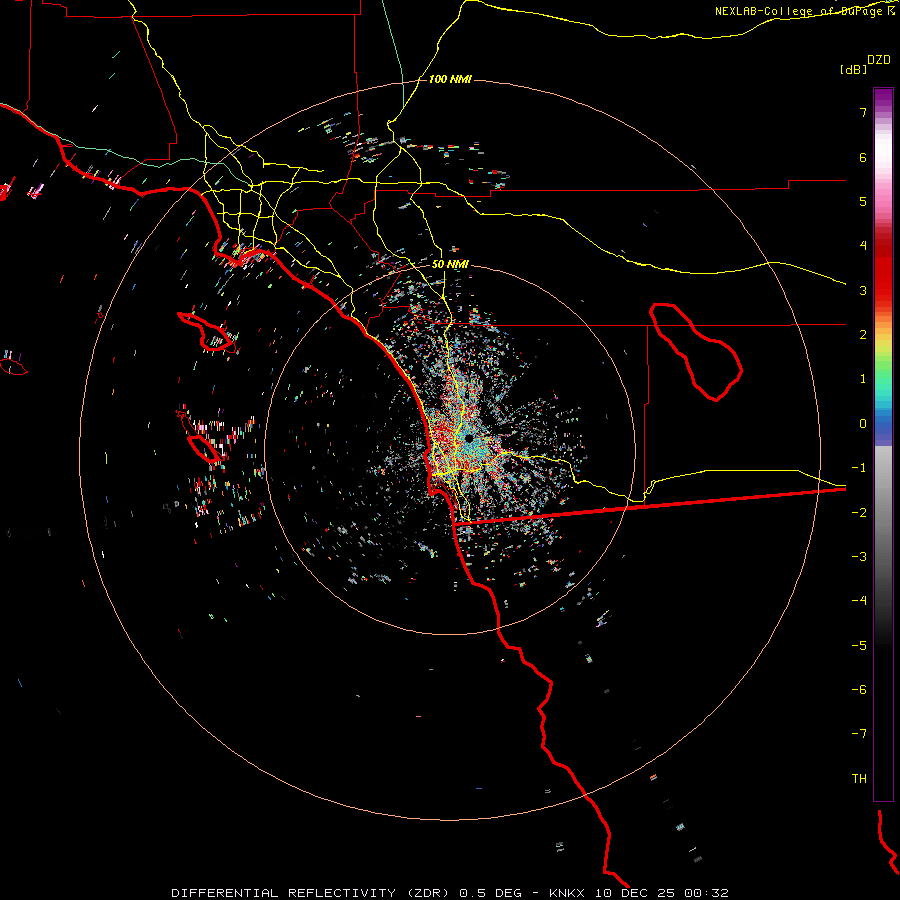Click the "0" tick label on color scale
Viewport: 900px width, 900px height.
[863, 424]
